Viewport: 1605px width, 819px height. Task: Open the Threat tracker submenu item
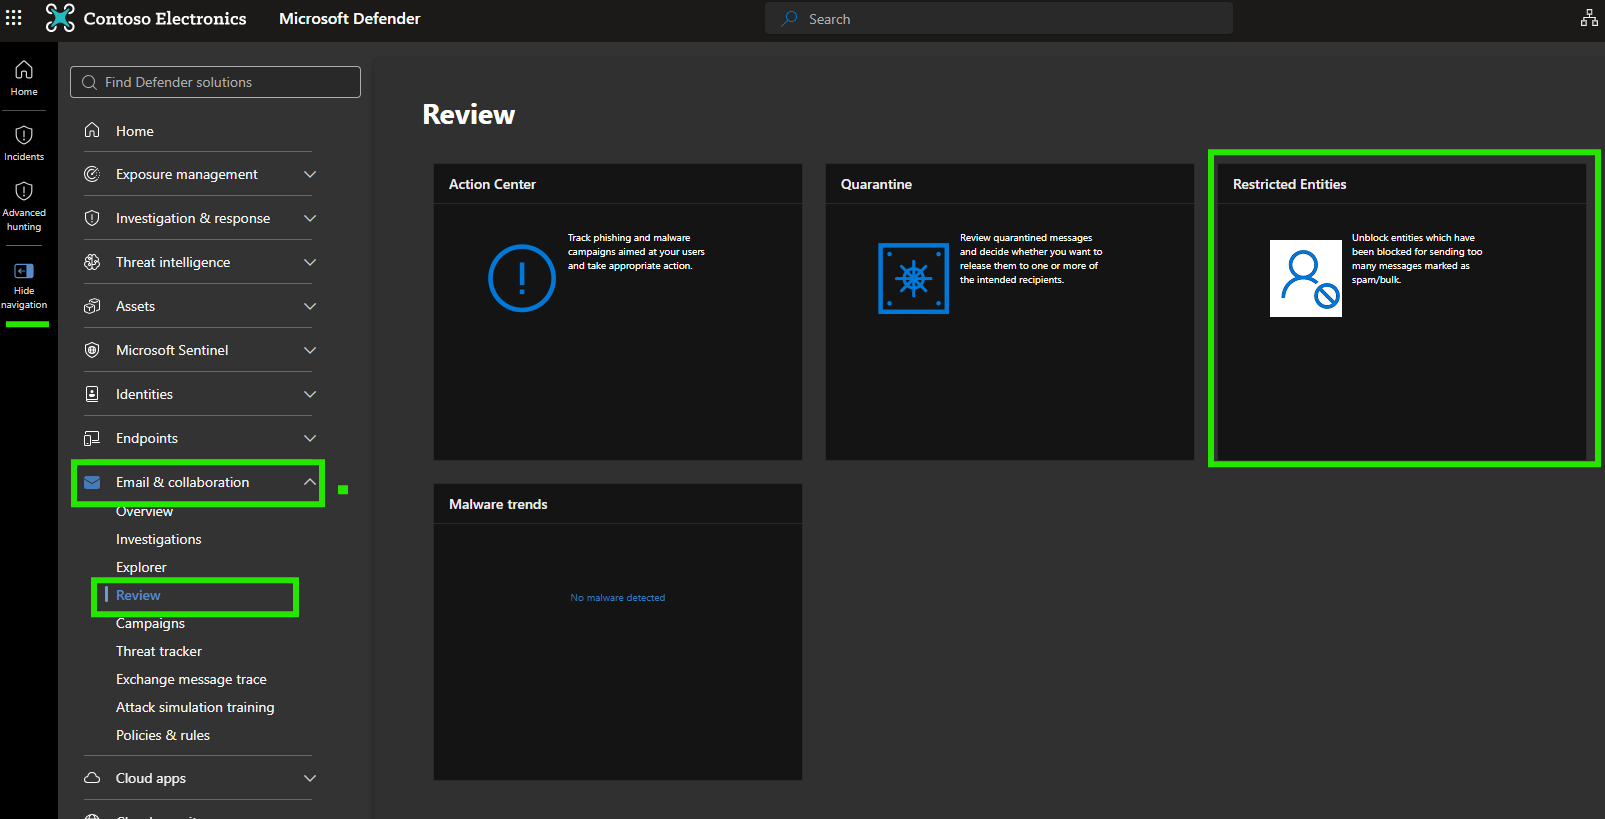tap(159, 651)
